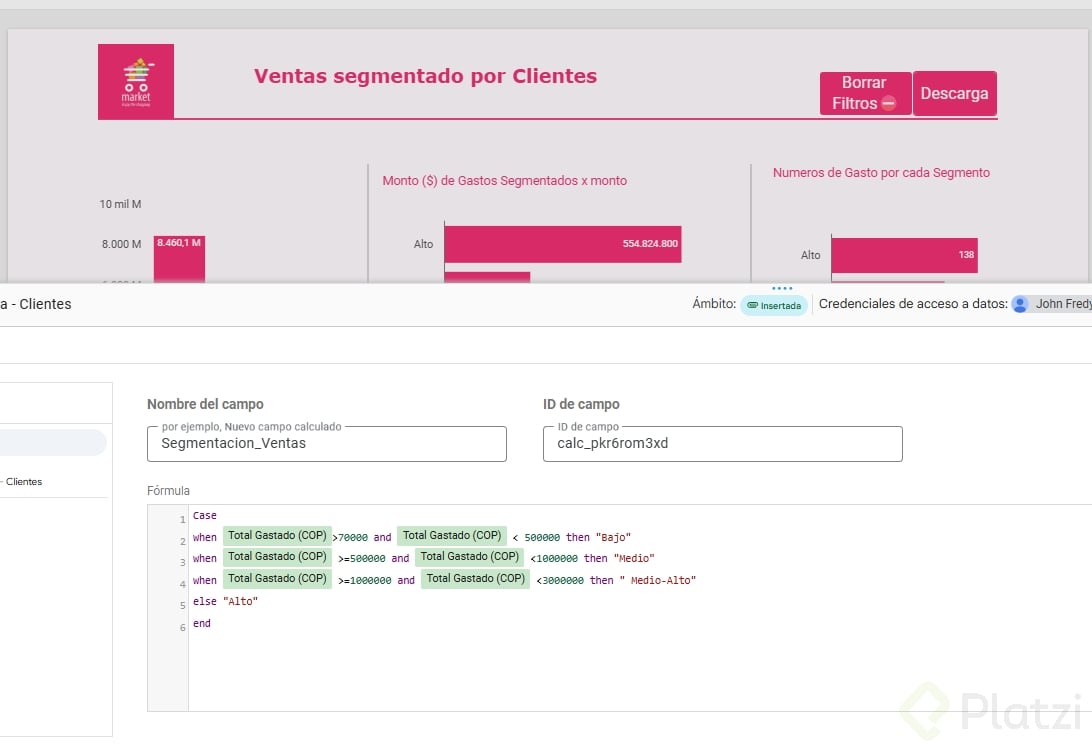Focus the ID de campo text box
Viewport: 1092px width, 749px height.
point(722,443)
